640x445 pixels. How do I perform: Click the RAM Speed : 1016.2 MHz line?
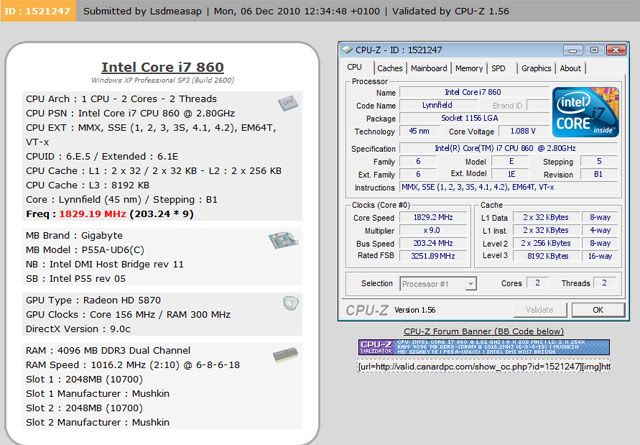point(133,365)
